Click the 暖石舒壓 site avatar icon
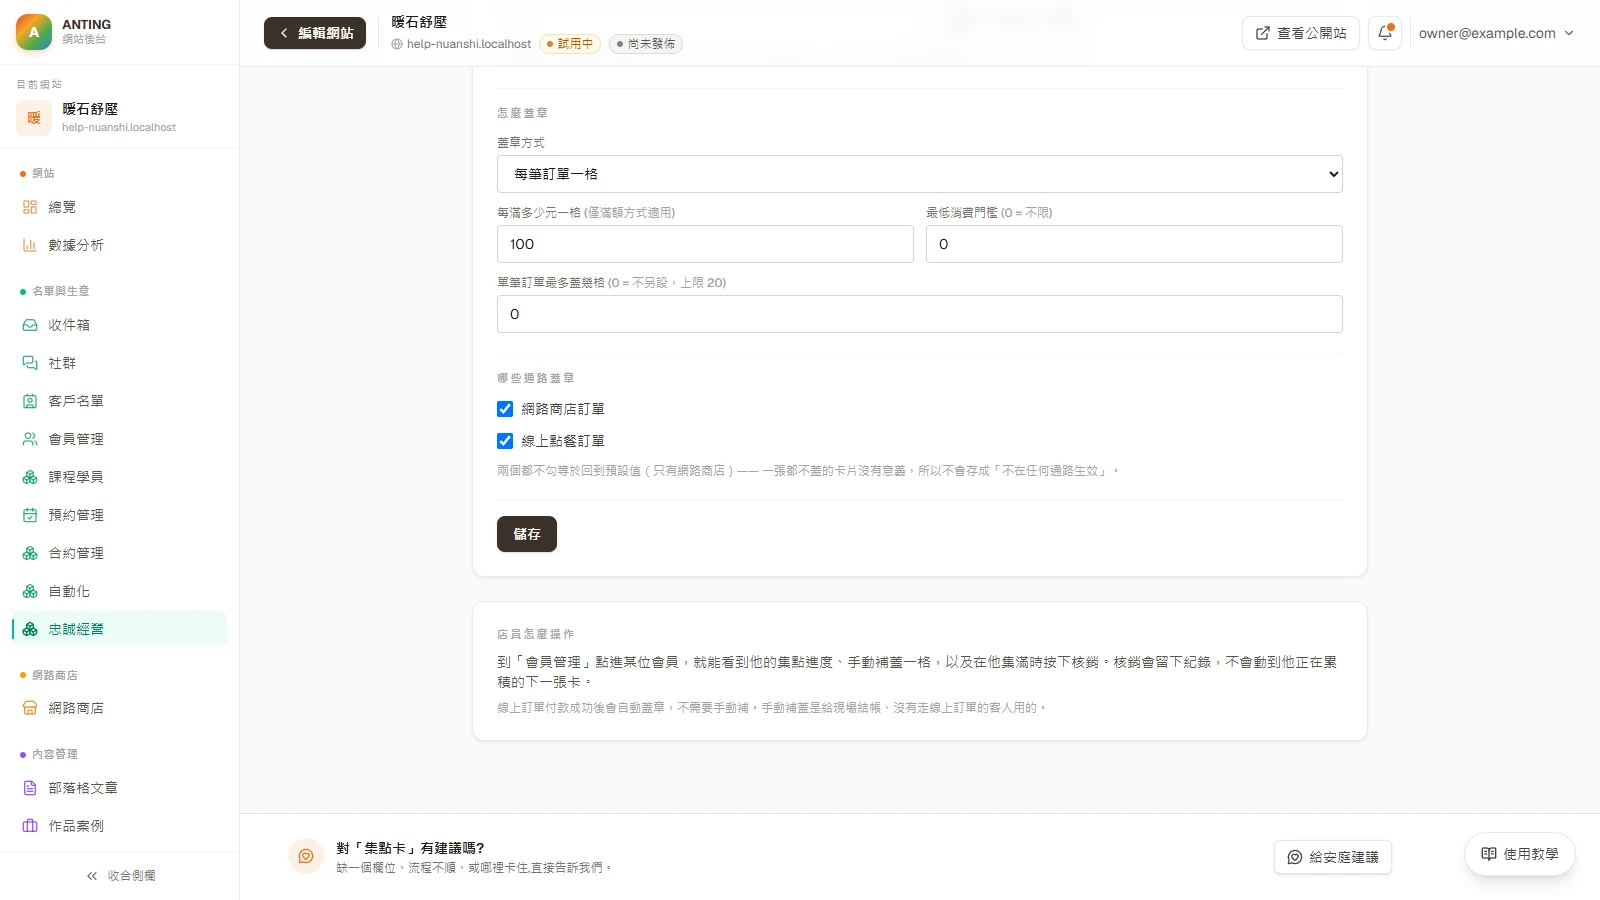1600x900 pixels. coord(34,118)
